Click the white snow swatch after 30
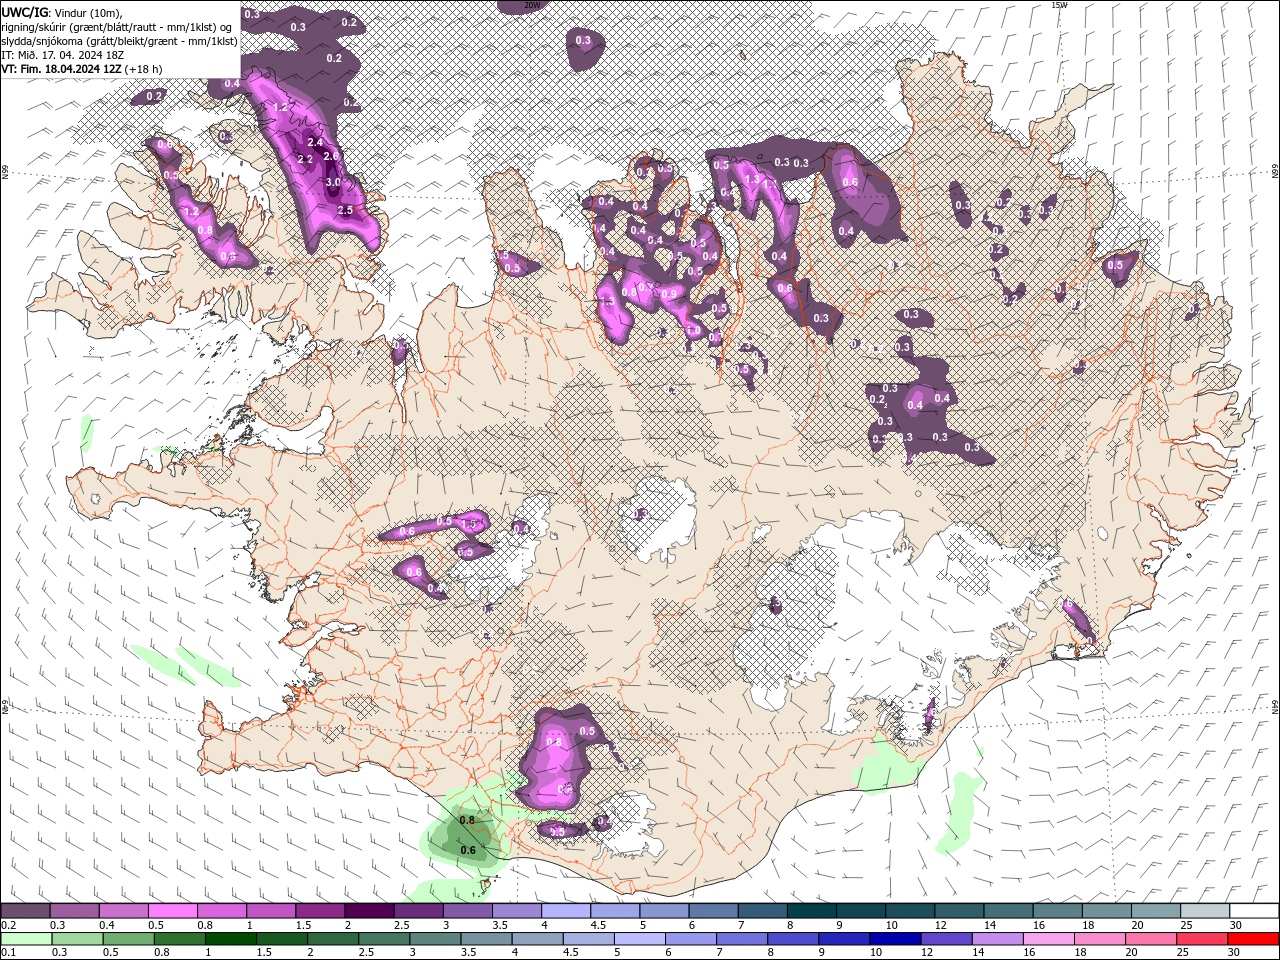1280x960 pixels. coord(1253,911)
